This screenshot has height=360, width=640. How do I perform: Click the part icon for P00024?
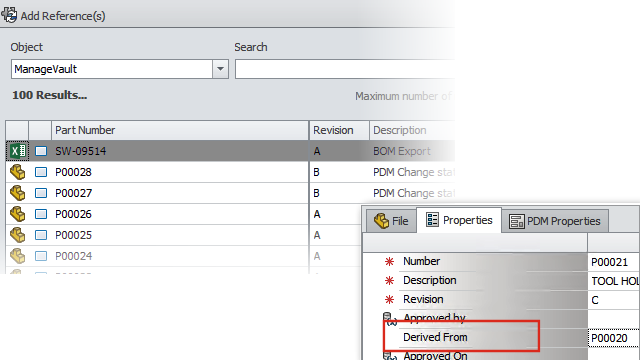pyautogui.click(x=18, y=256)
